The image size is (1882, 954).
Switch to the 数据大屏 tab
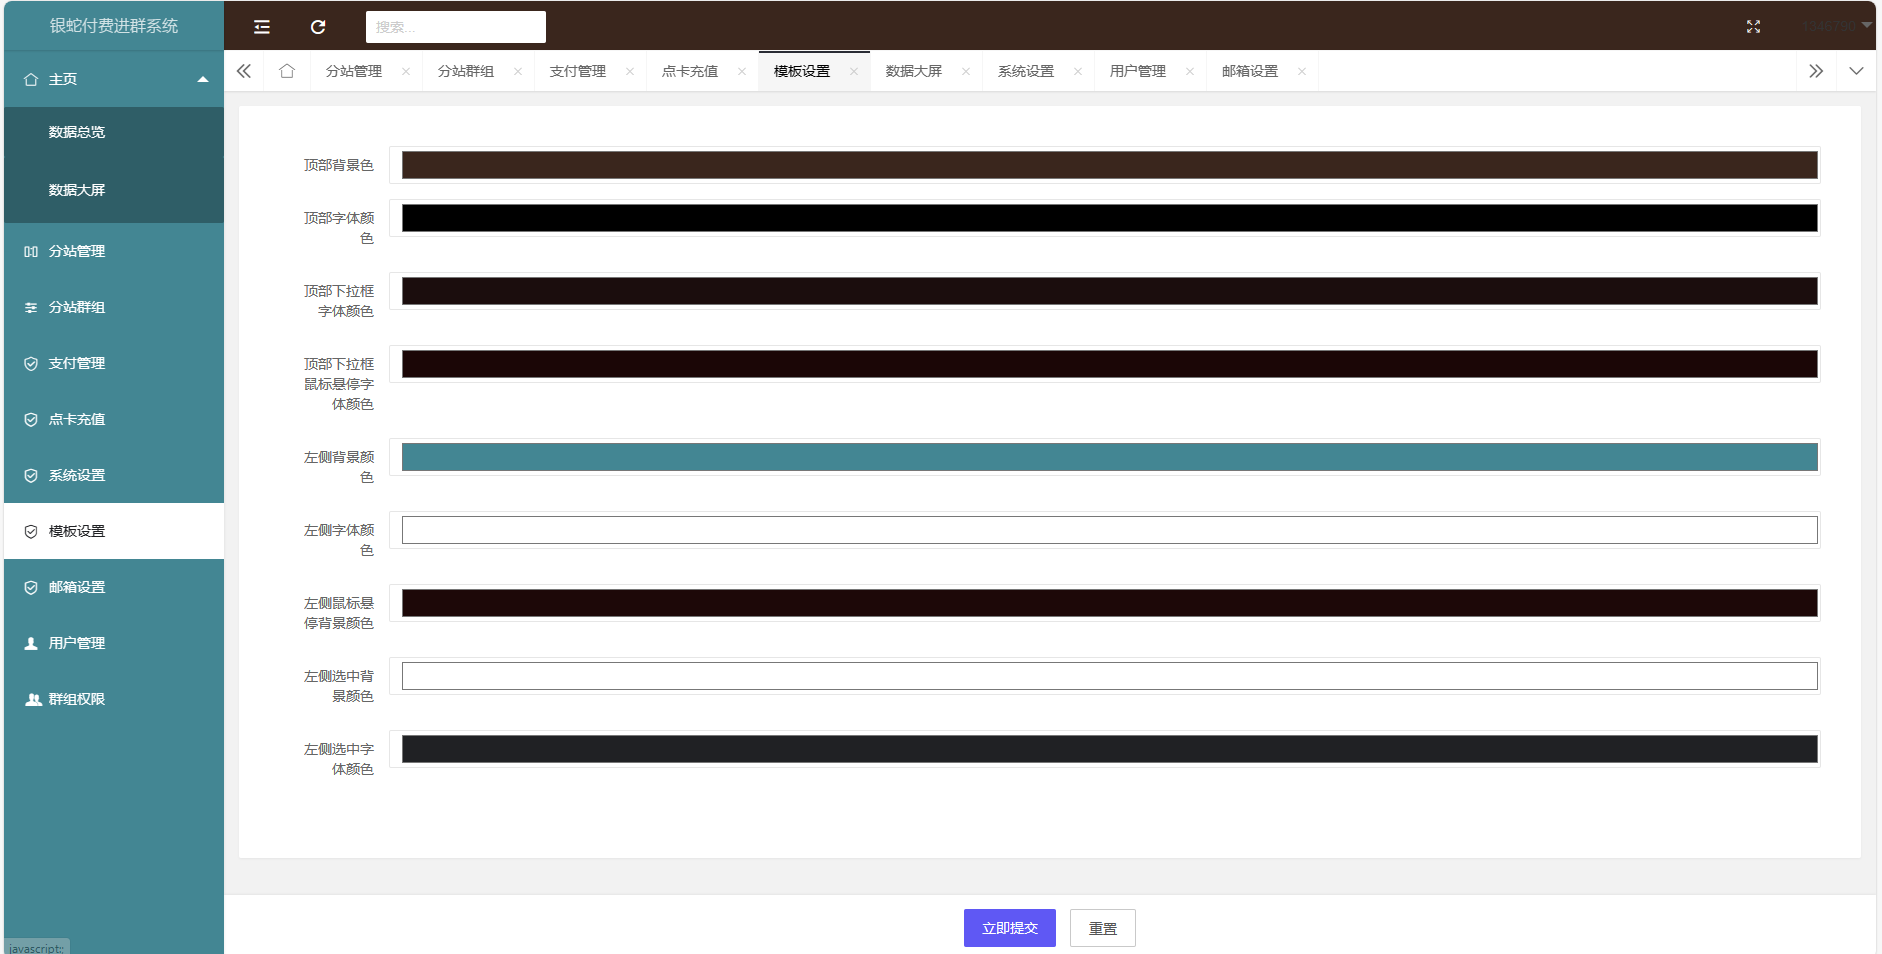pos(913,71)
